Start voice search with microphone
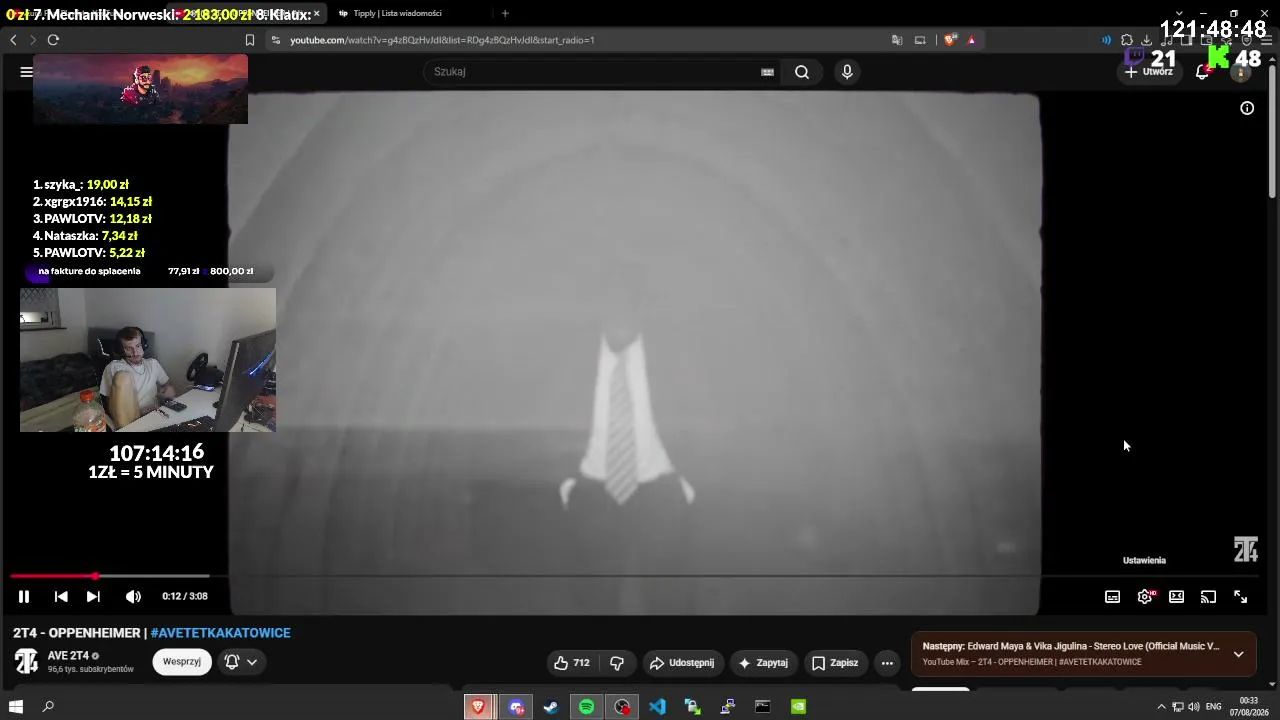The height and width of the screenshot is (720, 1280). pyautogui.click(x=847, y=72)
